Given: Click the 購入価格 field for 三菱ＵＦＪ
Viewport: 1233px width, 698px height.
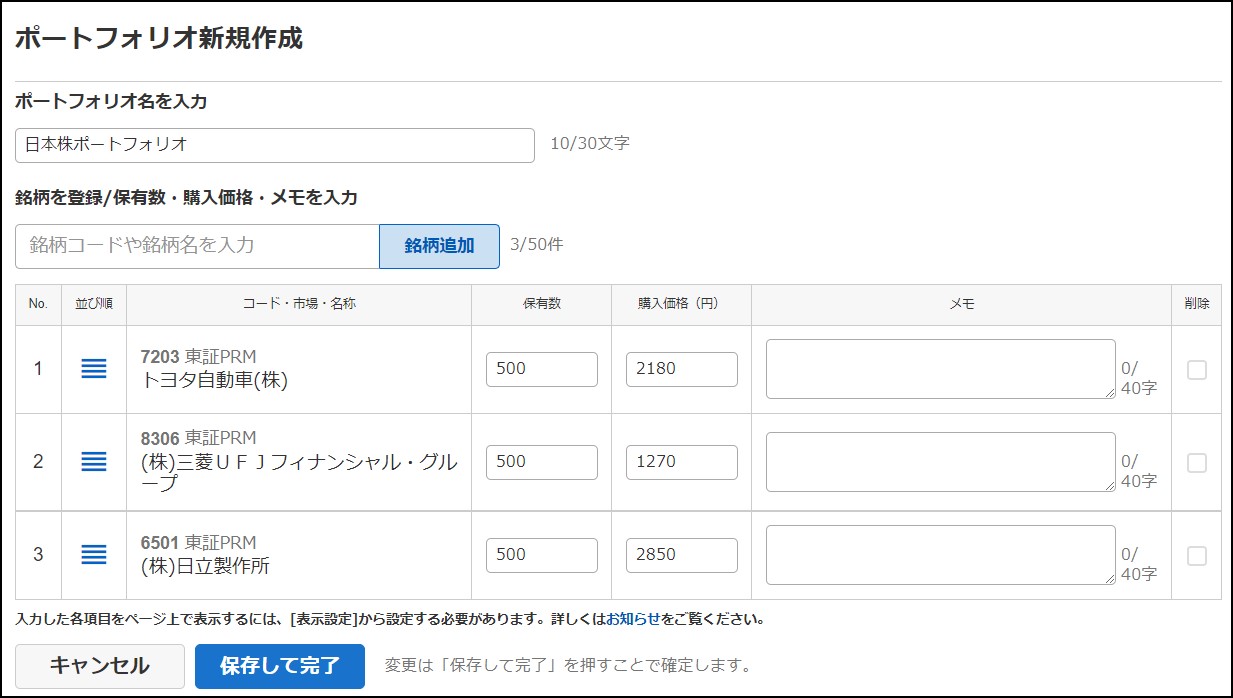Looking at the screenshot, I should [681, 462].
